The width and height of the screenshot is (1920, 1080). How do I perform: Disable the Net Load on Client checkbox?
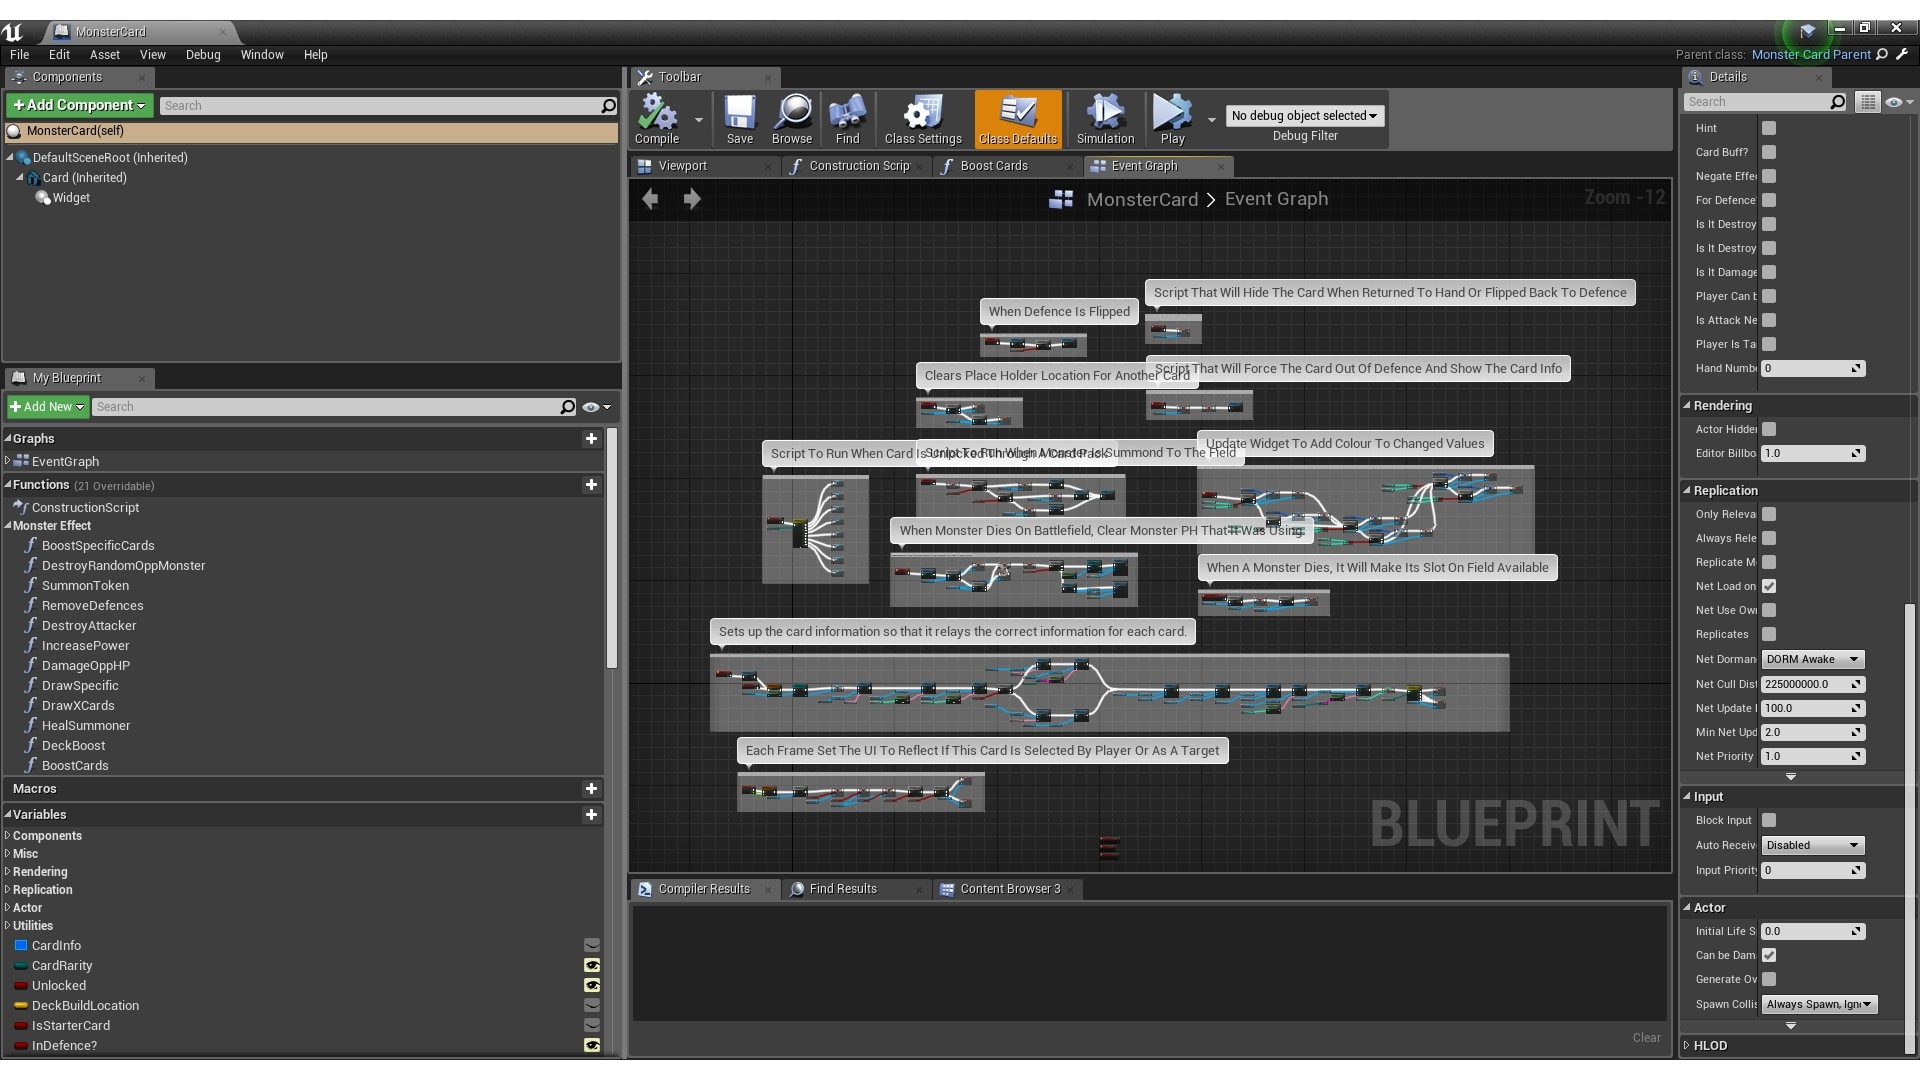(x=1769, y=586)
